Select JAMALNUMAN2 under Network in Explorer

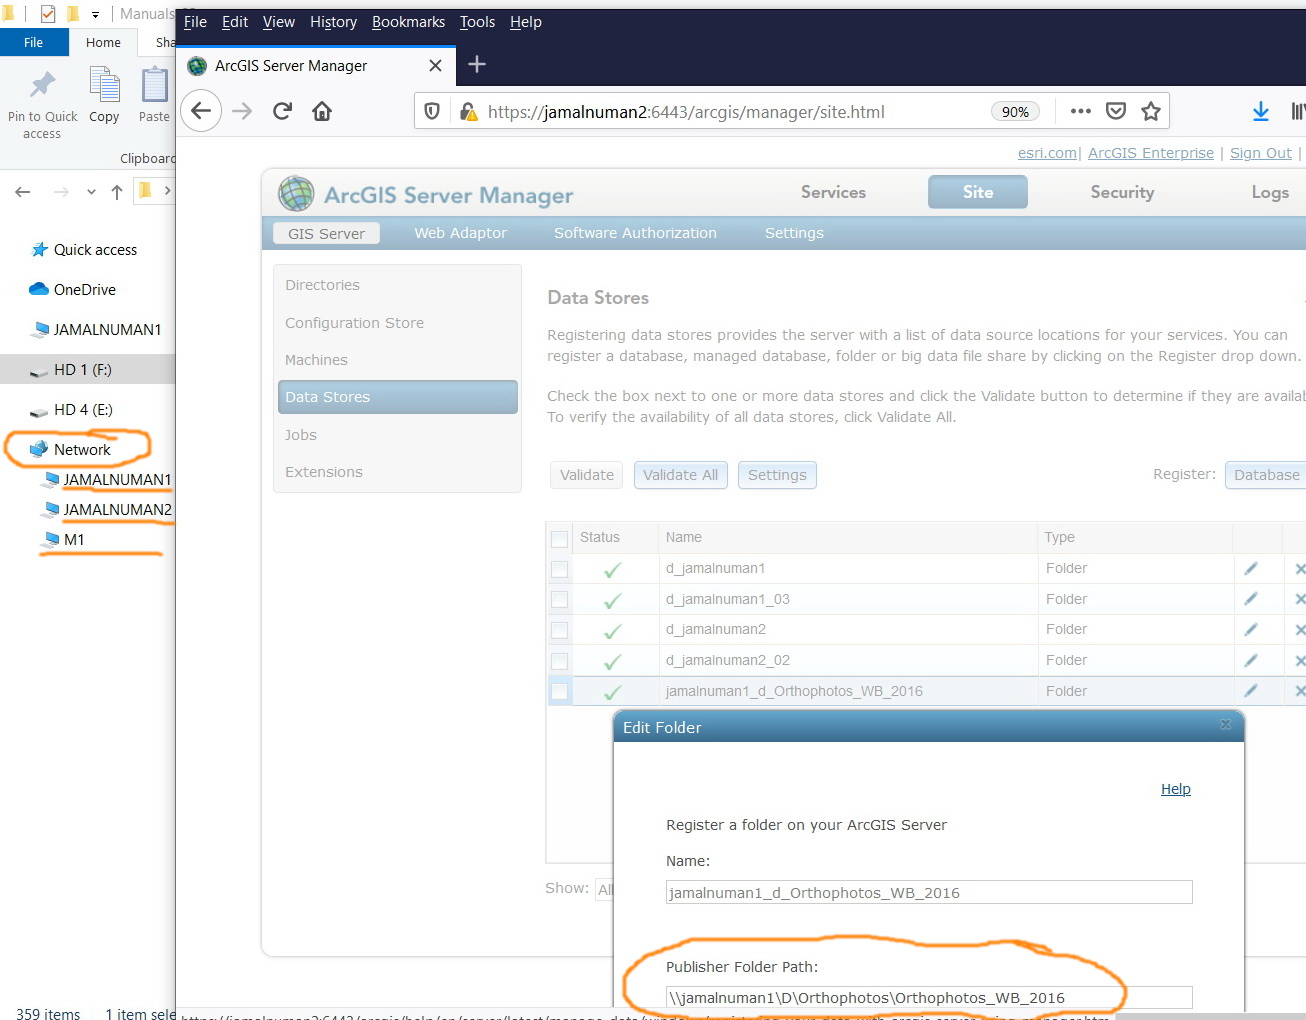pos(117,510)
